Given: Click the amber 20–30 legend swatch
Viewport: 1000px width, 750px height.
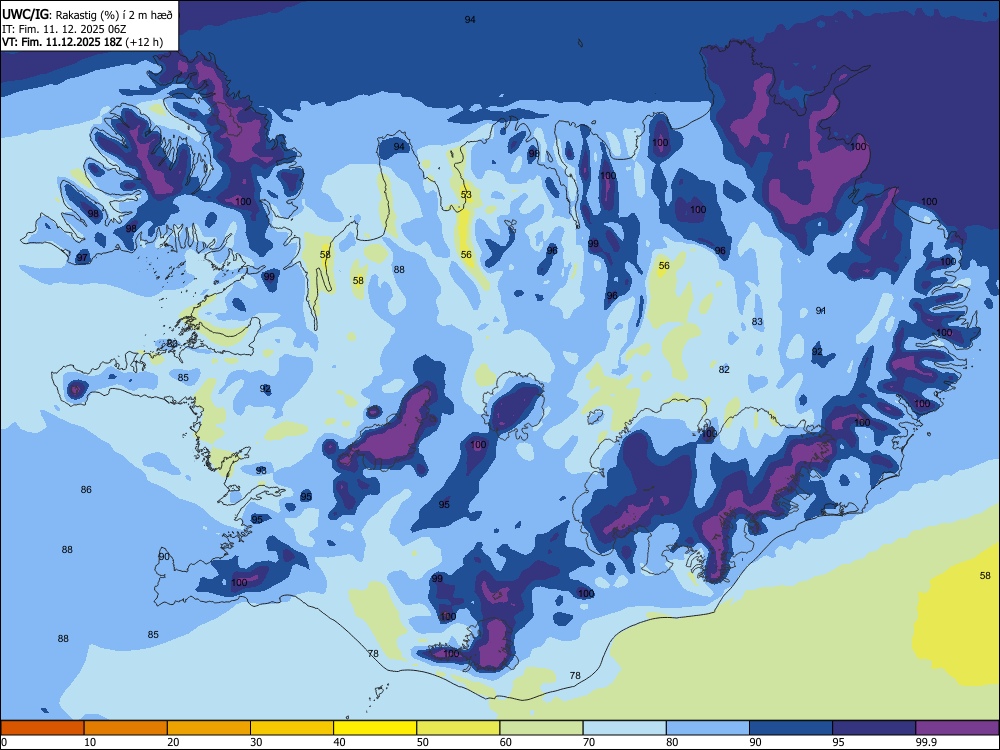Looking at the screenshot, I should (x=209, y=728).
